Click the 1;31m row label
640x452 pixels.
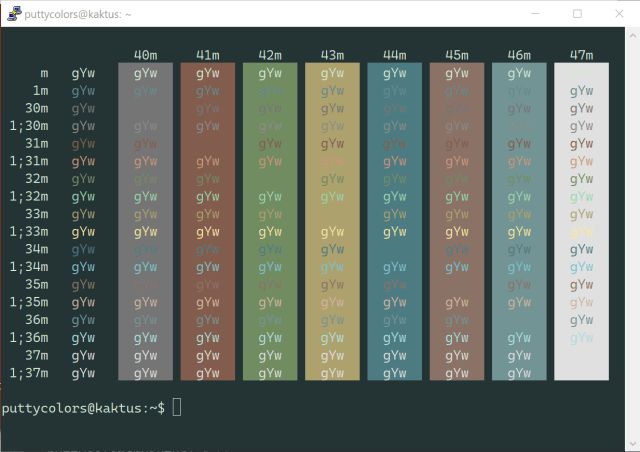point(28,161)
